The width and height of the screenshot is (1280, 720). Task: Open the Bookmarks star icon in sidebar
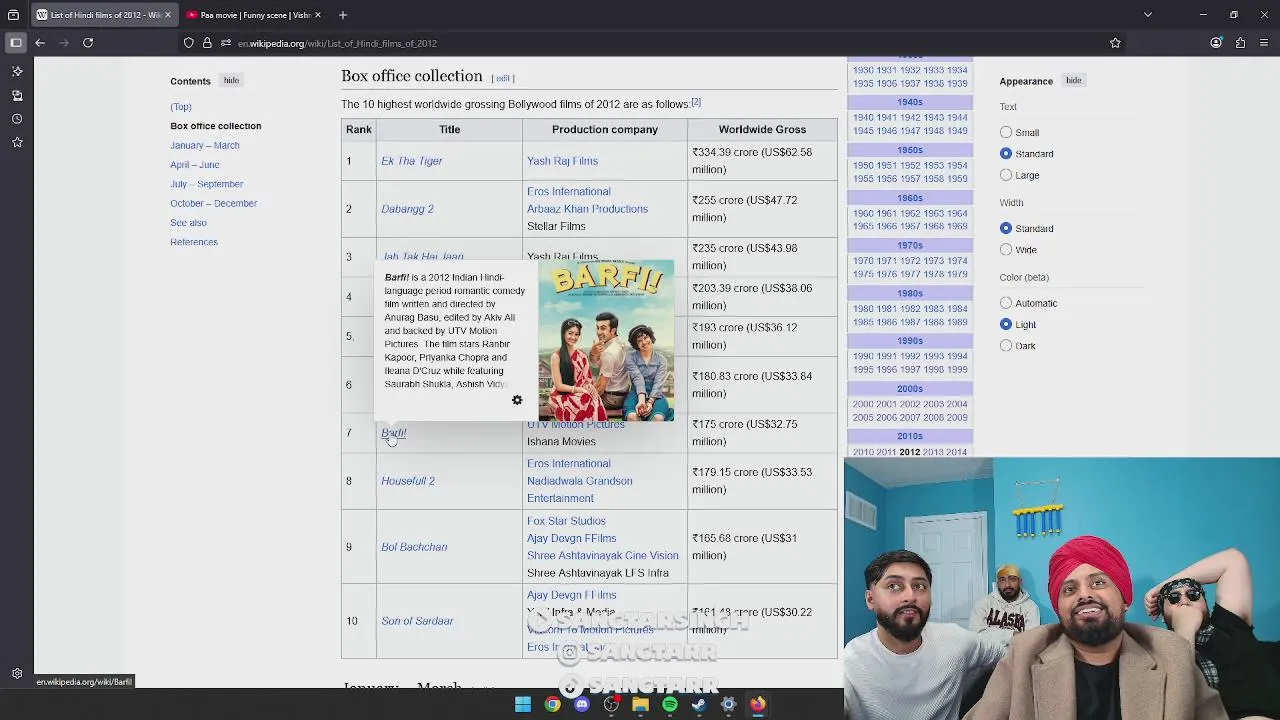(17, 143)
